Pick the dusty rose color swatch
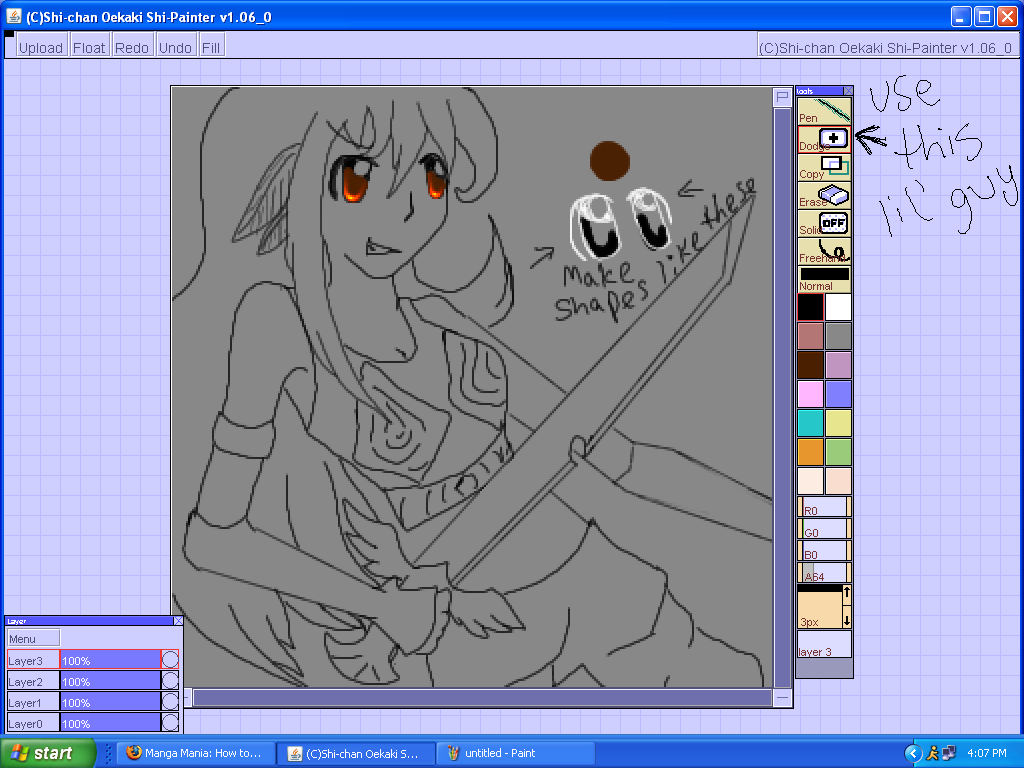Viewport: 1024px width, 768px height. pyautogui.click(x=810, y=336)
